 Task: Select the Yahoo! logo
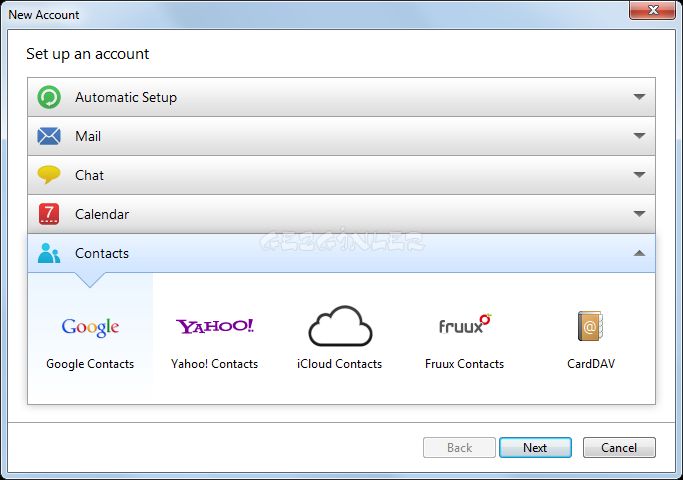click(214, 326)
